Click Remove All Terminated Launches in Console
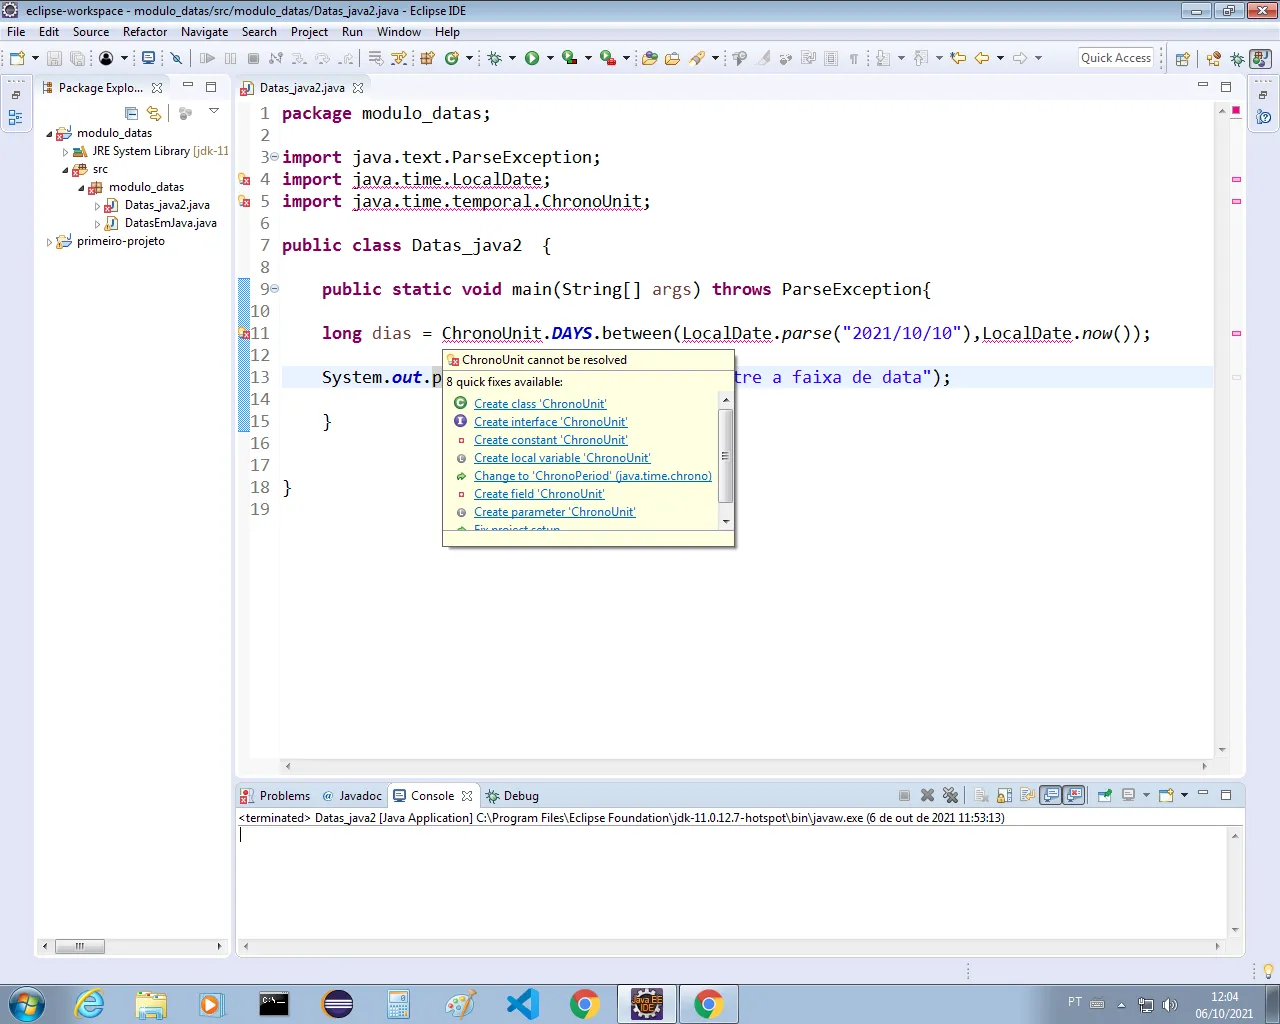 tap(950, 796)
